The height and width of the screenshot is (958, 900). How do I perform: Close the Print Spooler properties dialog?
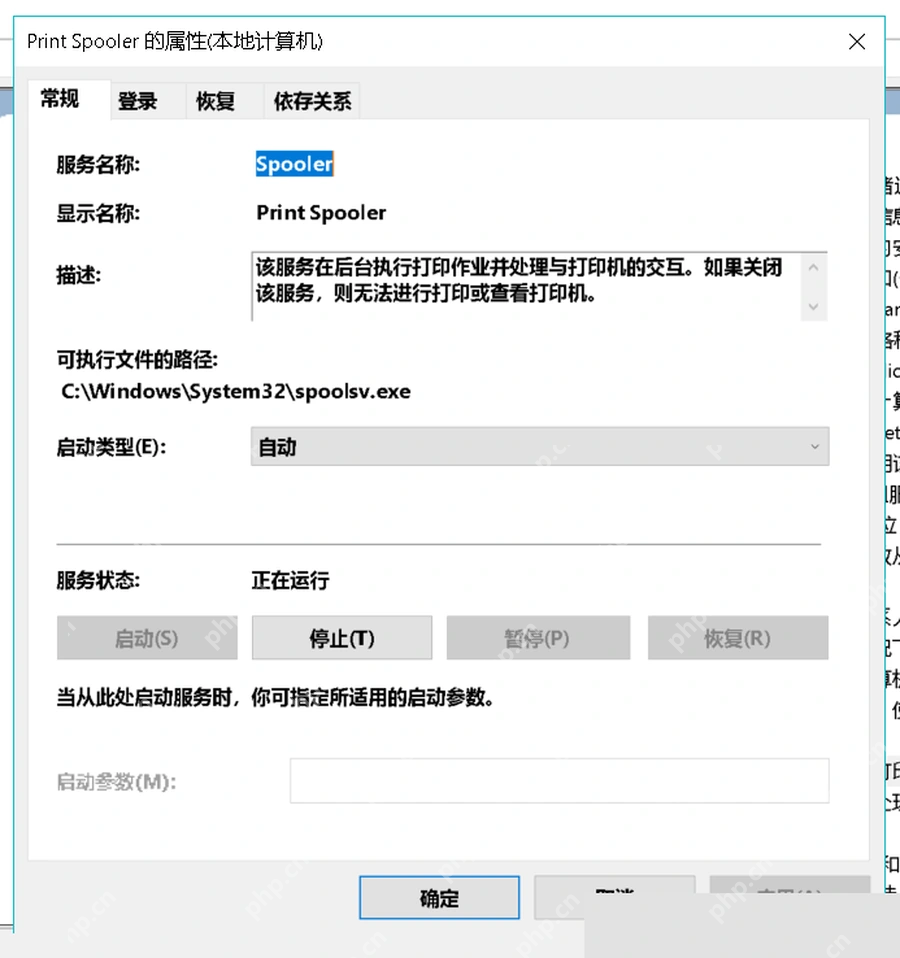coord(857,42)
